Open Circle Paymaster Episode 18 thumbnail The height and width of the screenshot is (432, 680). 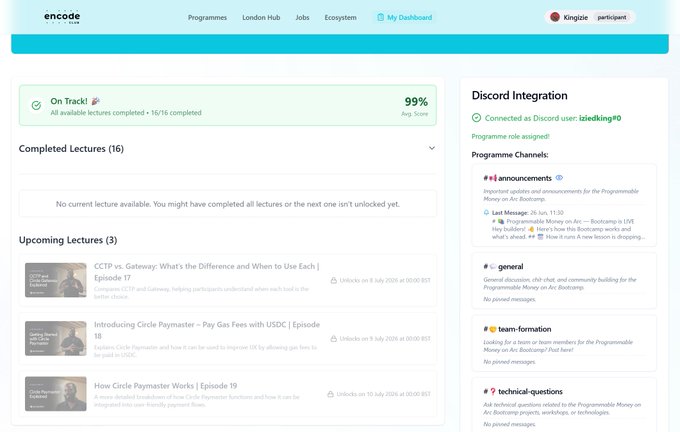click(56, 338)
